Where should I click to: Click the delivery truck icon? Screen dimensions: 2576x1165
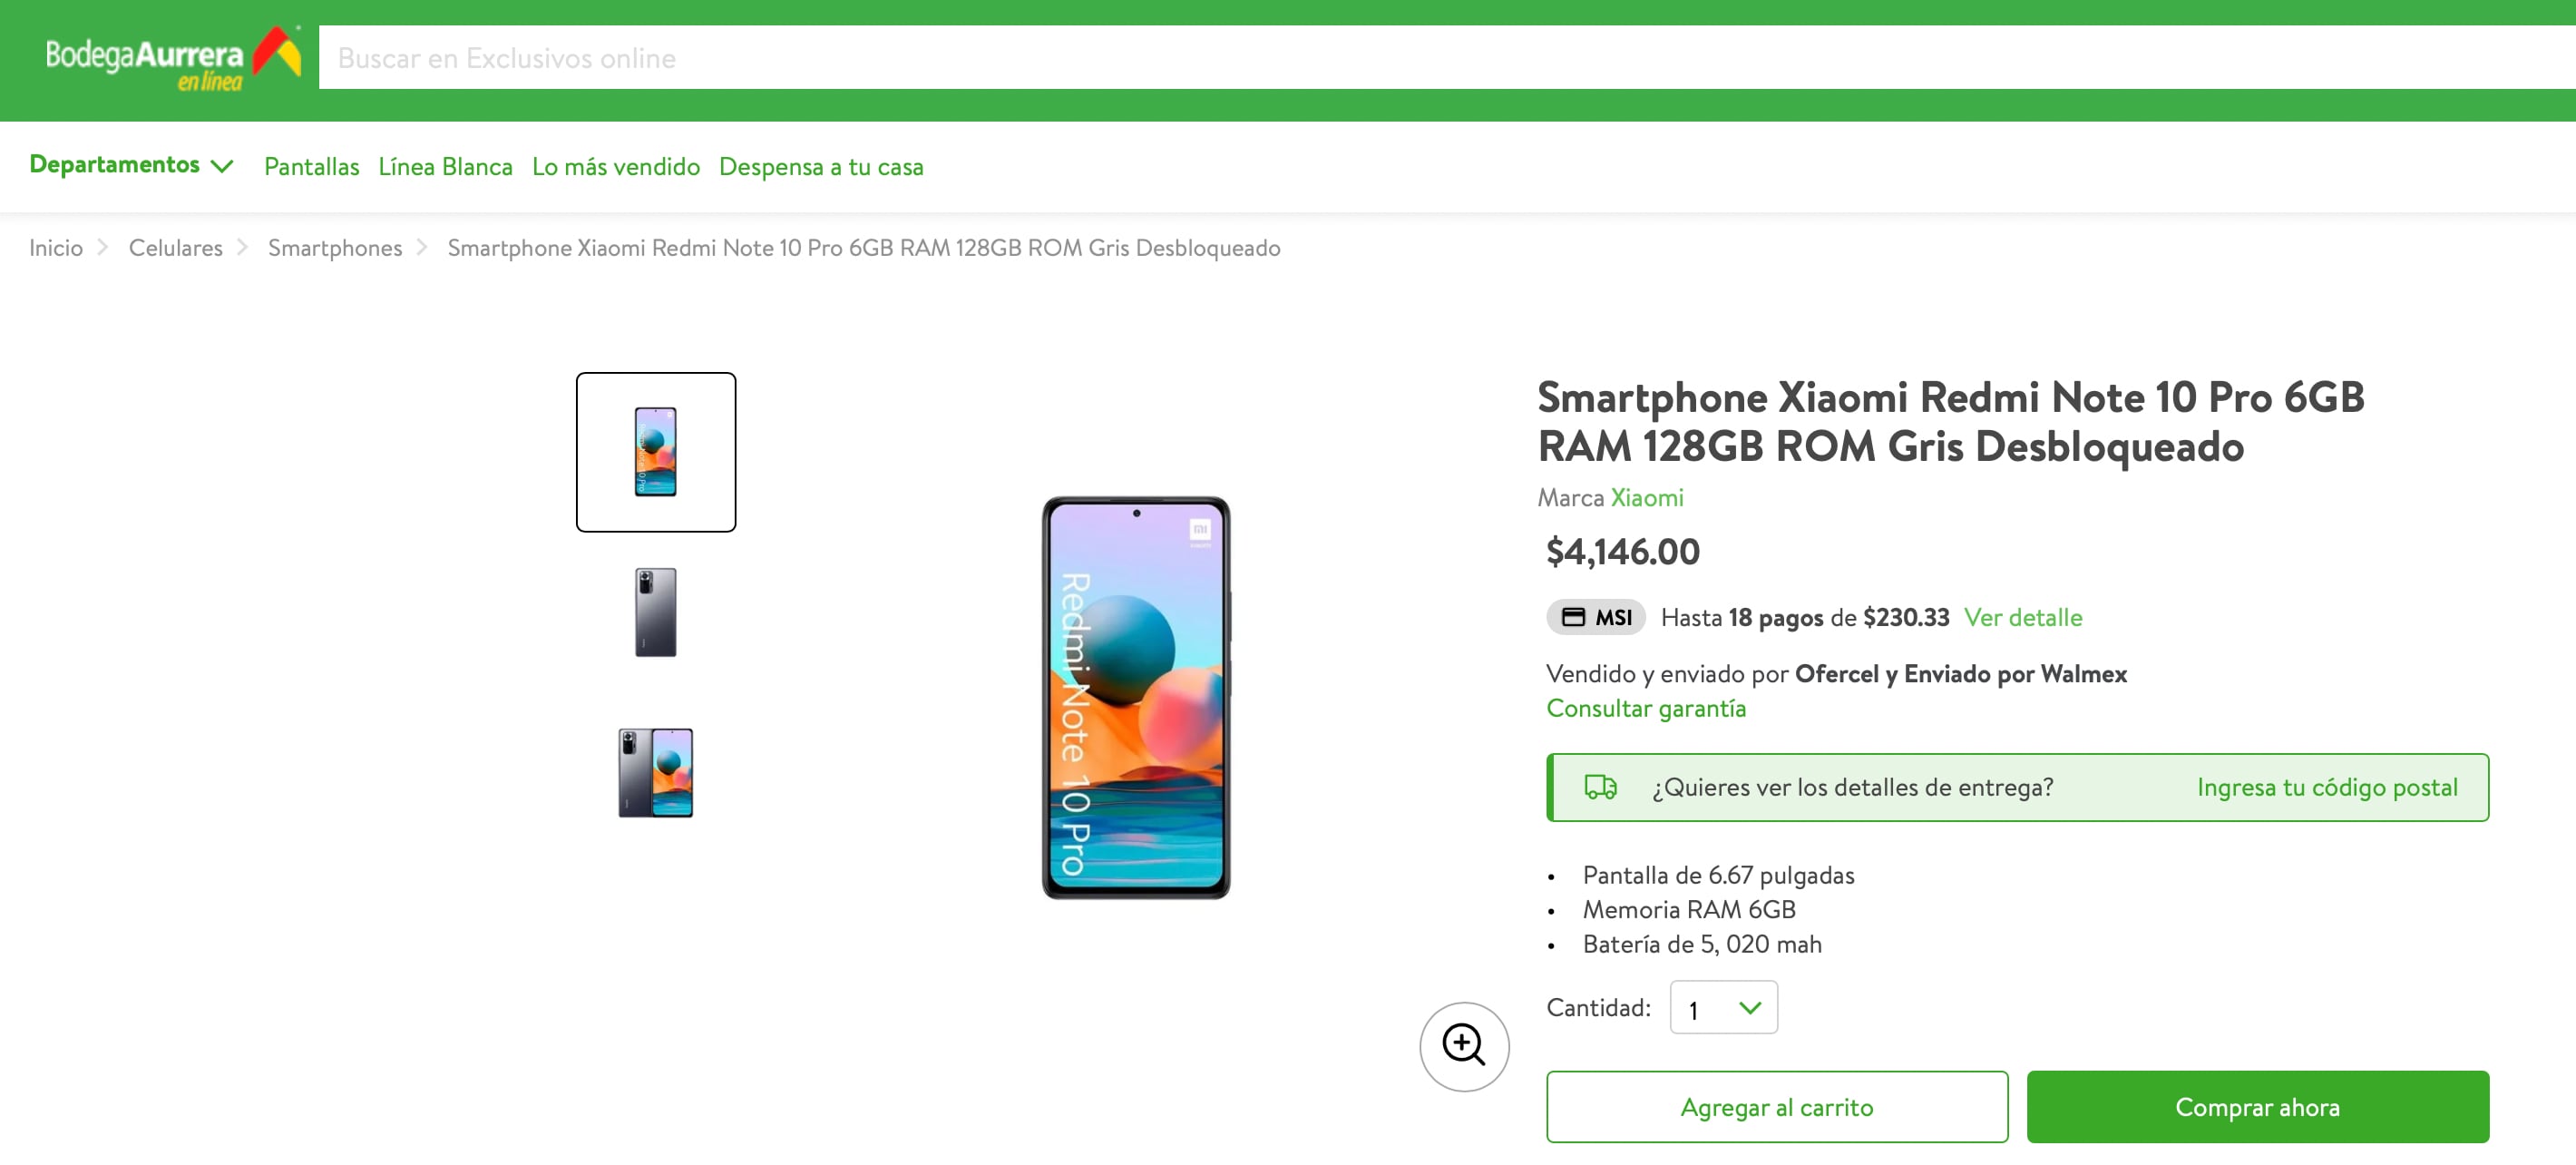point(1600,787)
